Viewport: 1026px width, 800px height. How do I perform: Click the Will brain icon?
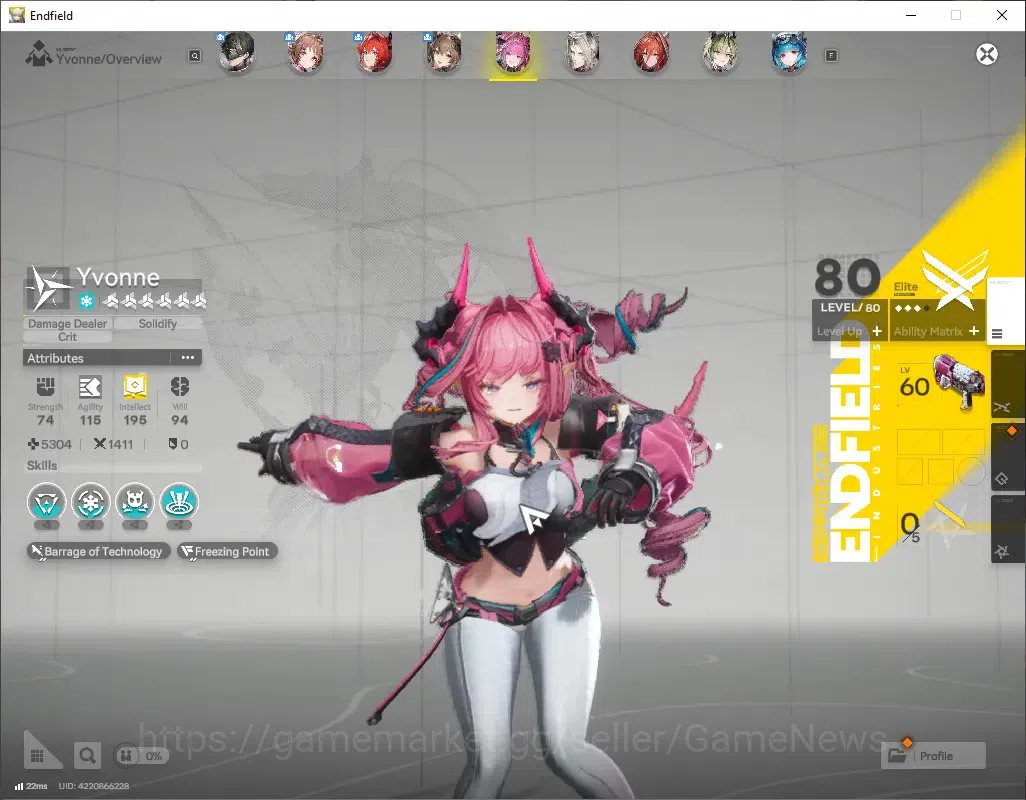(x=180, y=387)
